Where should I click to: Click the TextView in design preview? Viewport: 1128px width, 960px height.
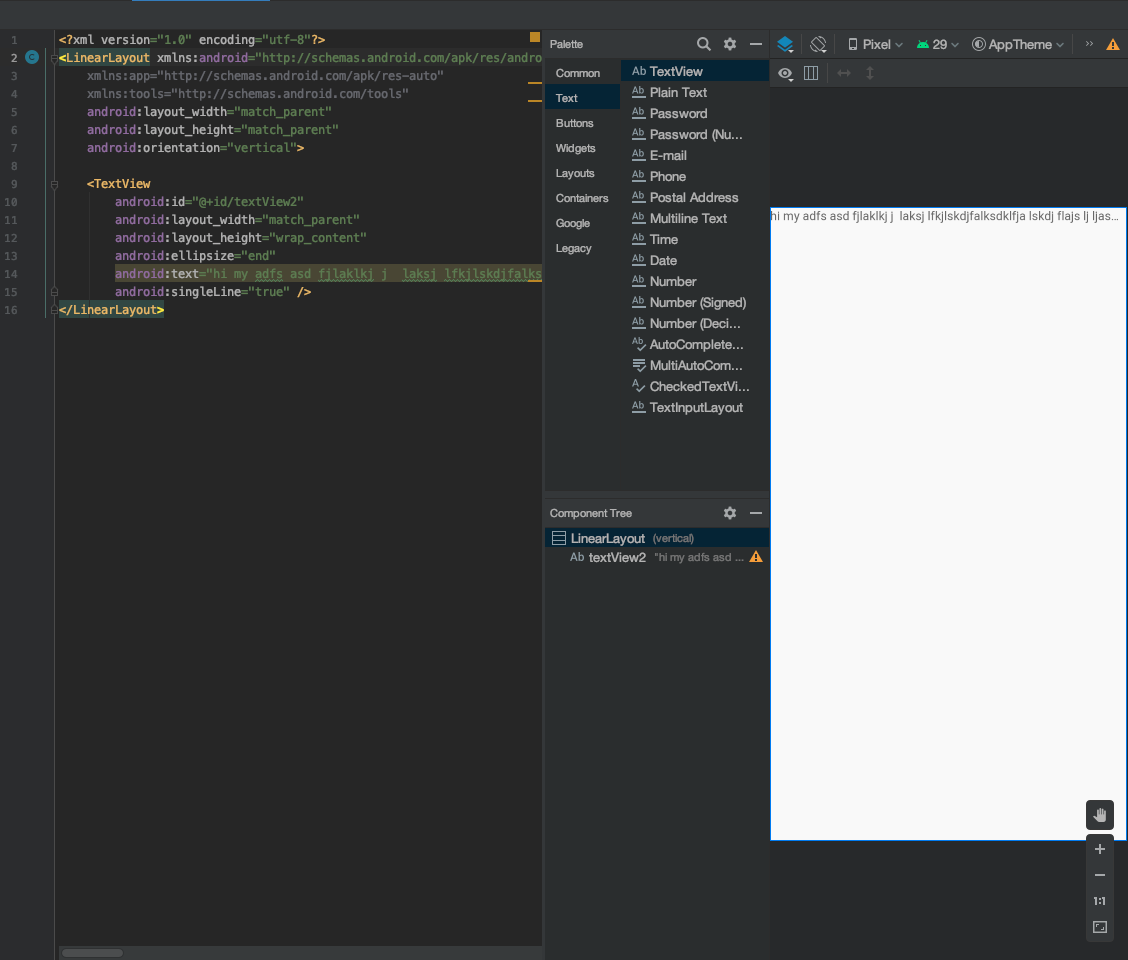point(947,216)
